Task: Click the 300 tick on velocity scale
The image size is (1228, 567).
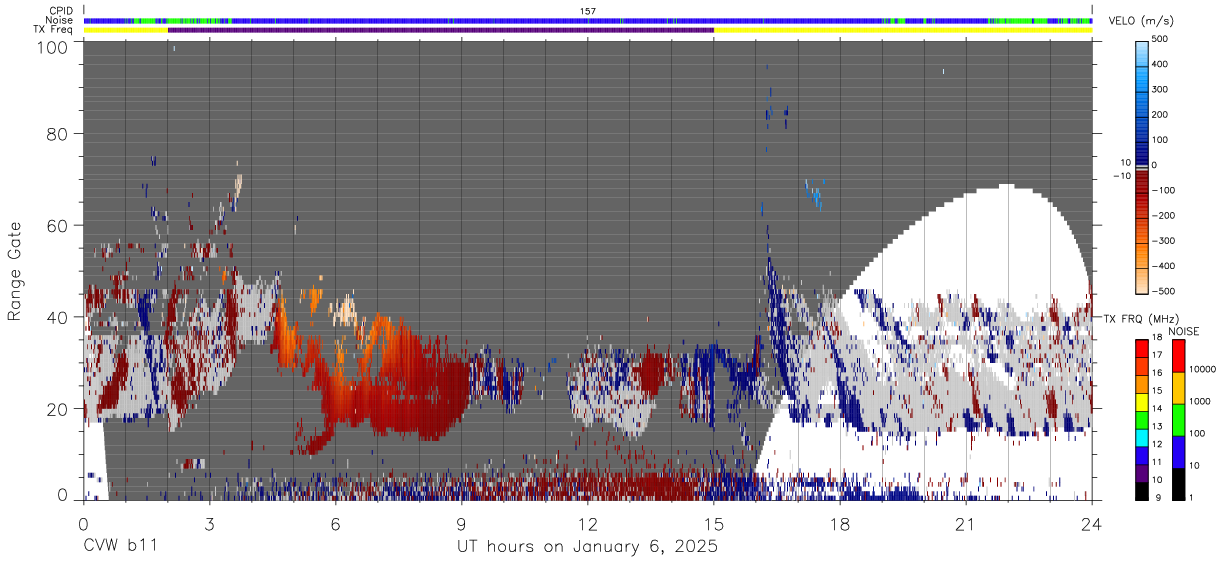Action: pos(1162,89)
